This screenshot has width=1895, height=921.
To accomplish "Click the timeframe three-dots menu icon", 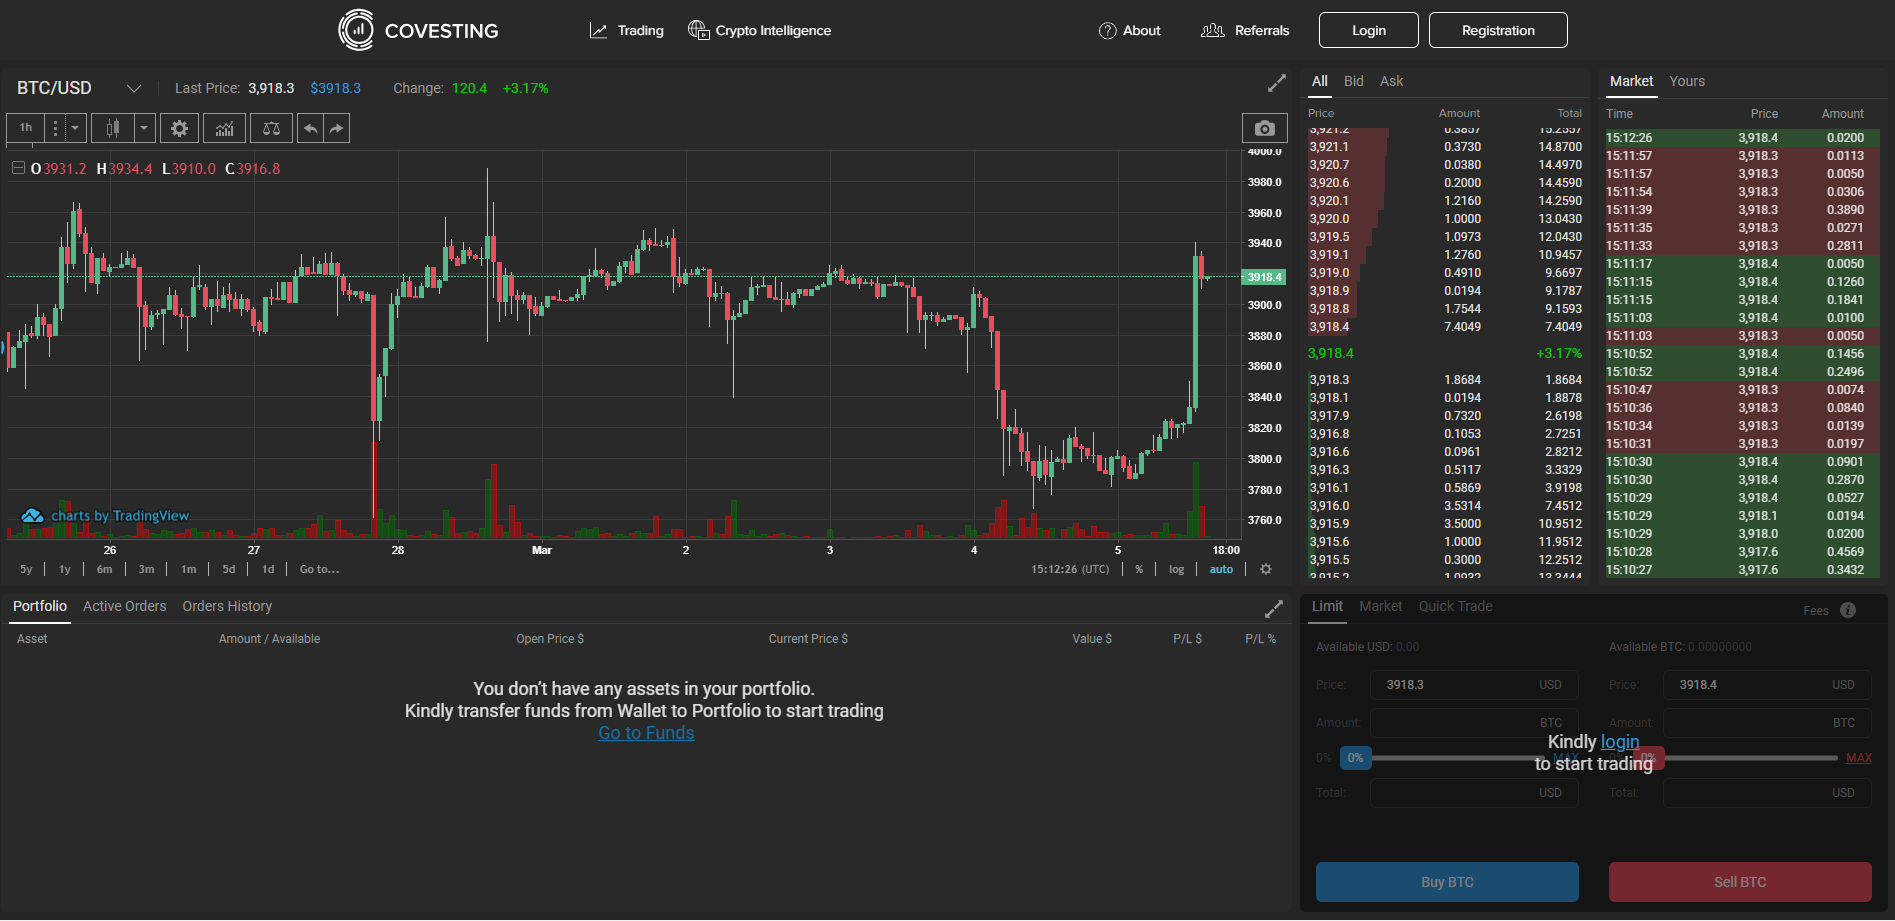I will 55,128.
